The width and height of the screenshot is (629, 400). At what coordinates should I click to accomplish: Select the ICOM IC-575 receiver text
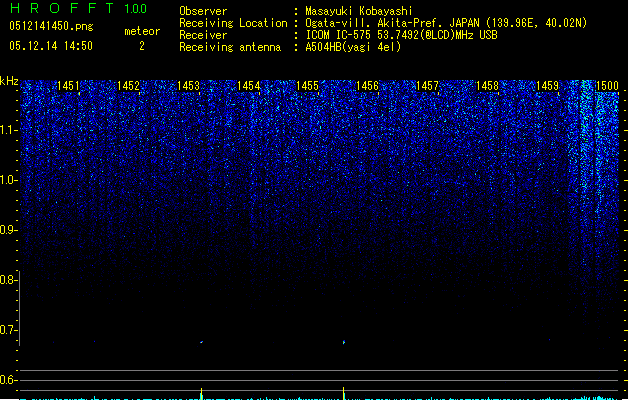(x=401, y=35)
